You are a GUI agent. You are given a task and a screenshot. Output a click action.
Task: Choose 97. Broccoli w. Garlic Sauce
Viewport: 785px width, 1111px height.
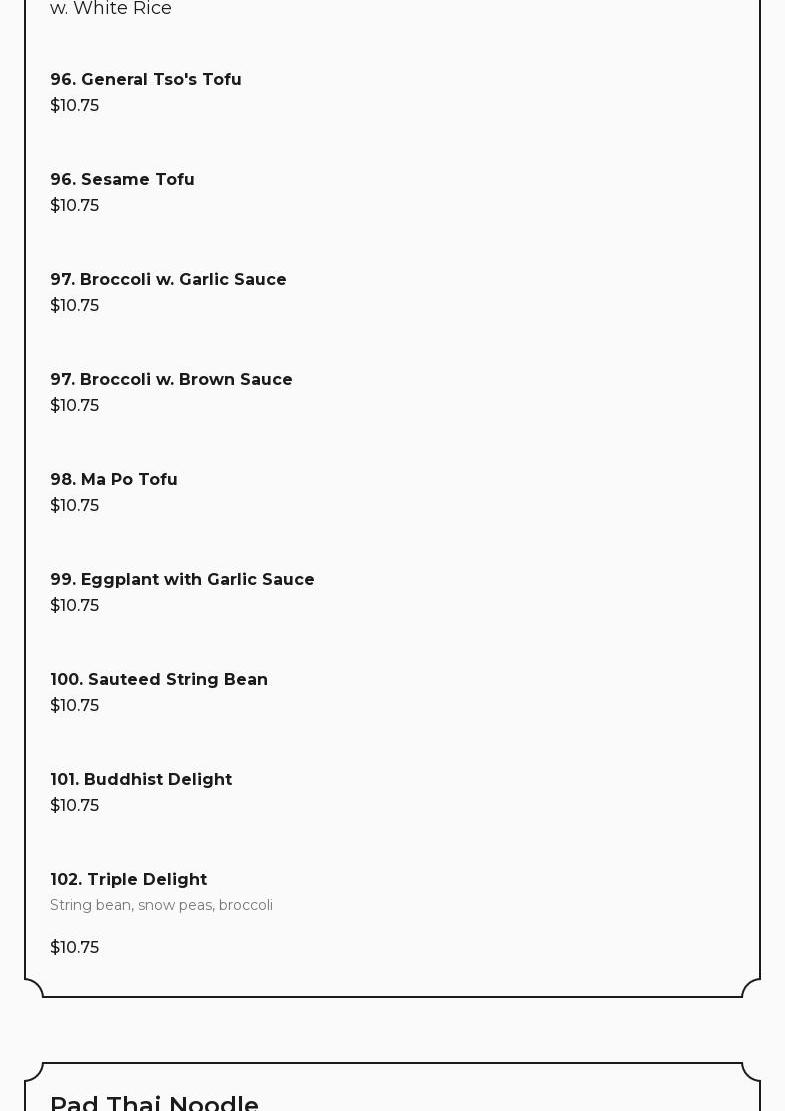point(168,279)
